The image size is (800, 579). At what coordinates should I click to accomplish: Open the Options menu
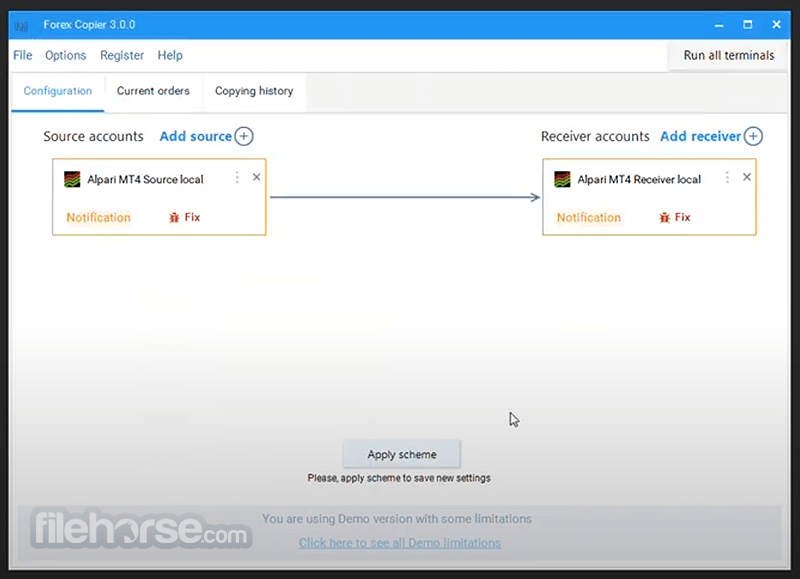tap(66, 55)
